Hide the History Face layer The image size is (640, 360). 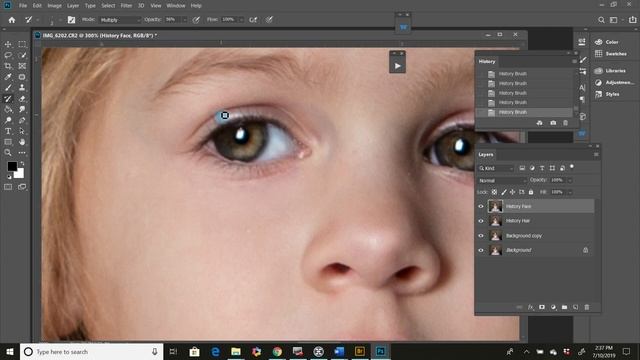481,207
